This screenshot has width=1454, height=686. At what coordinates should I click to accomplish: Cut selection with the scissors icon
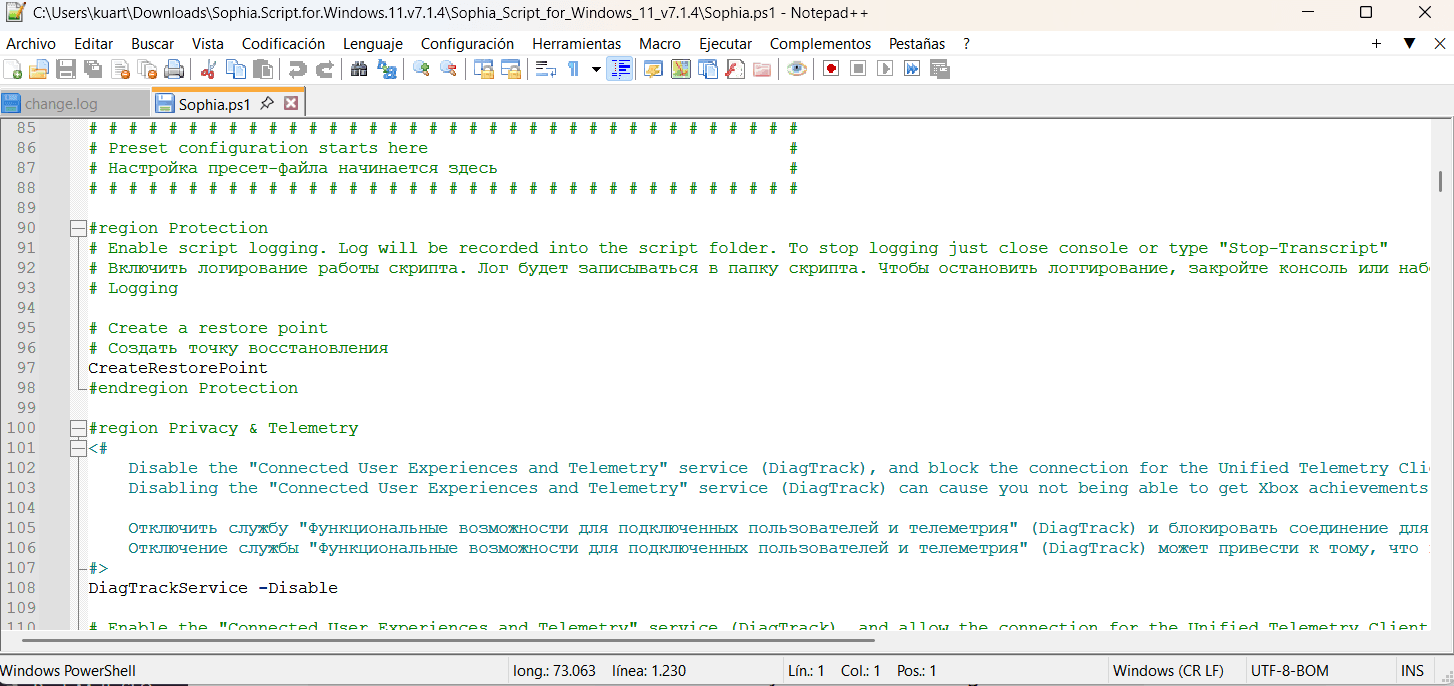pos(209,69)
